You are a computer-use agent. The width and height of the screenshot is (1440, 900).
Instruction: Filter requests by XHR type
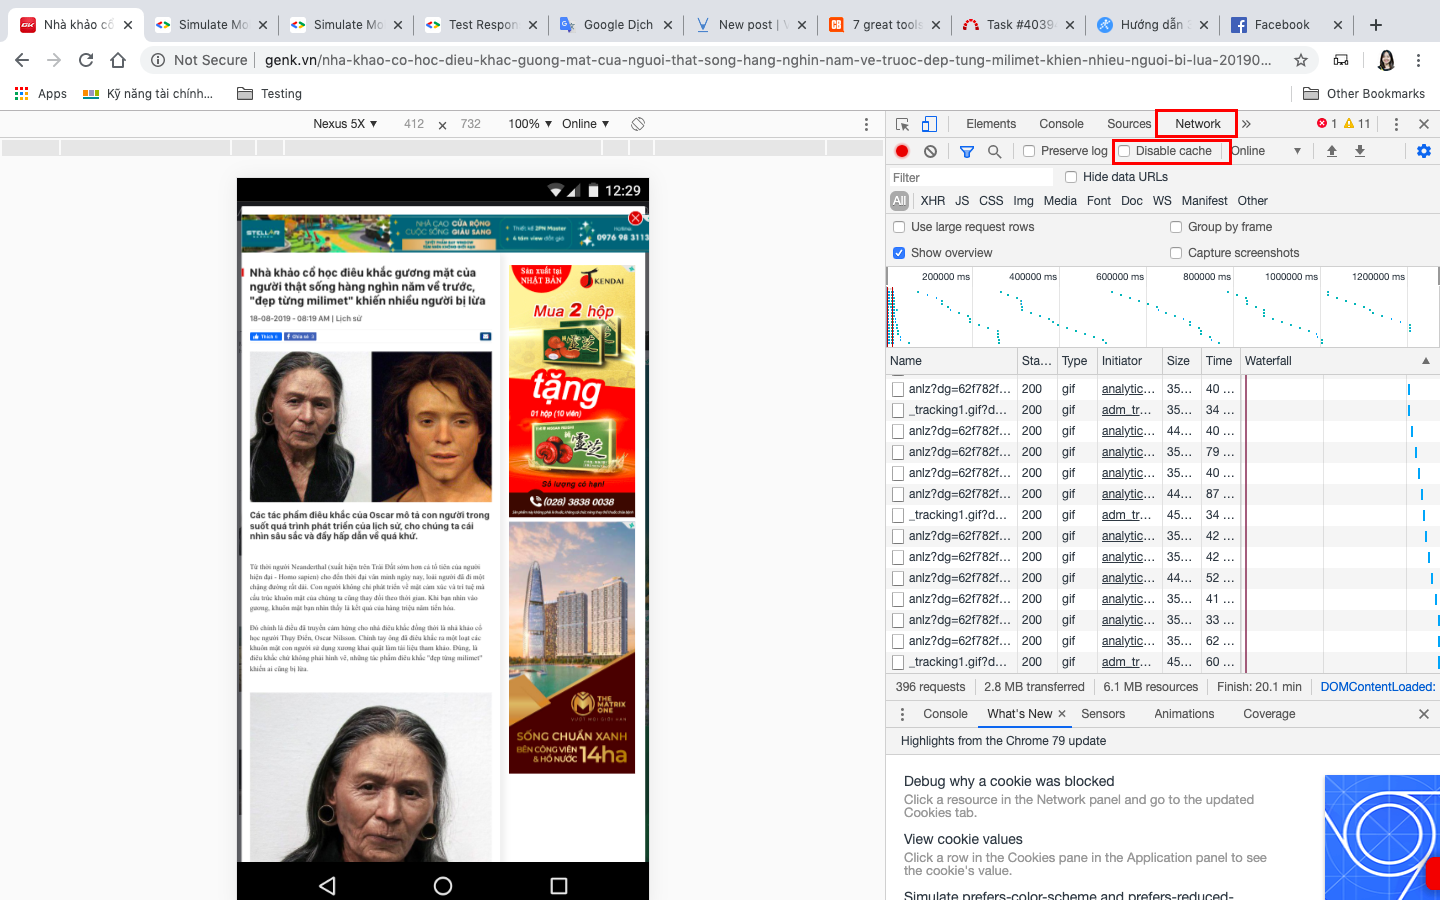933,201
